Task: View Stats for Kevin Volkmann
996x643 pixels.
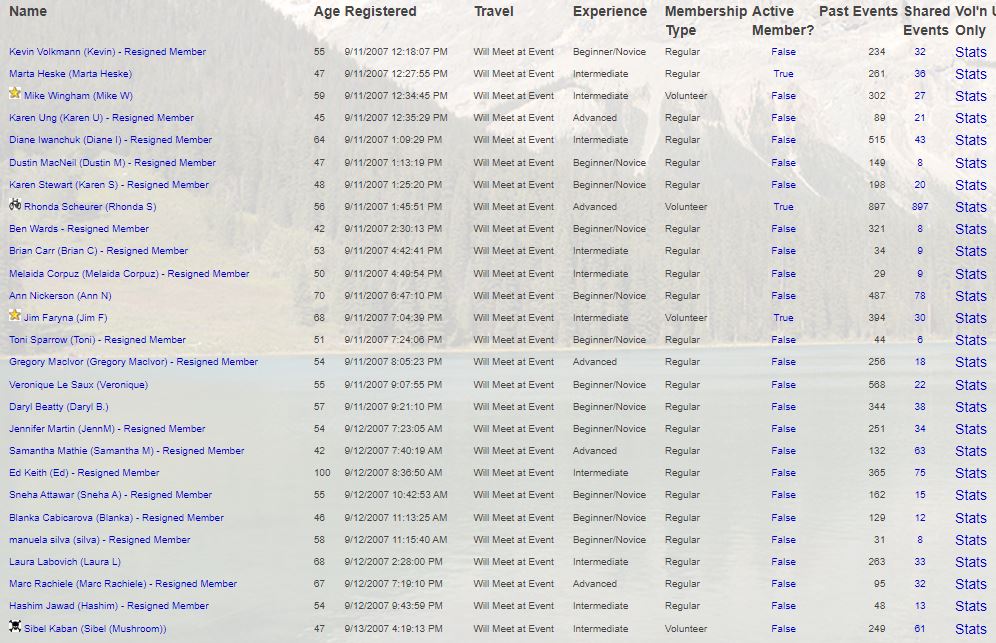Action: coord(971,52)
